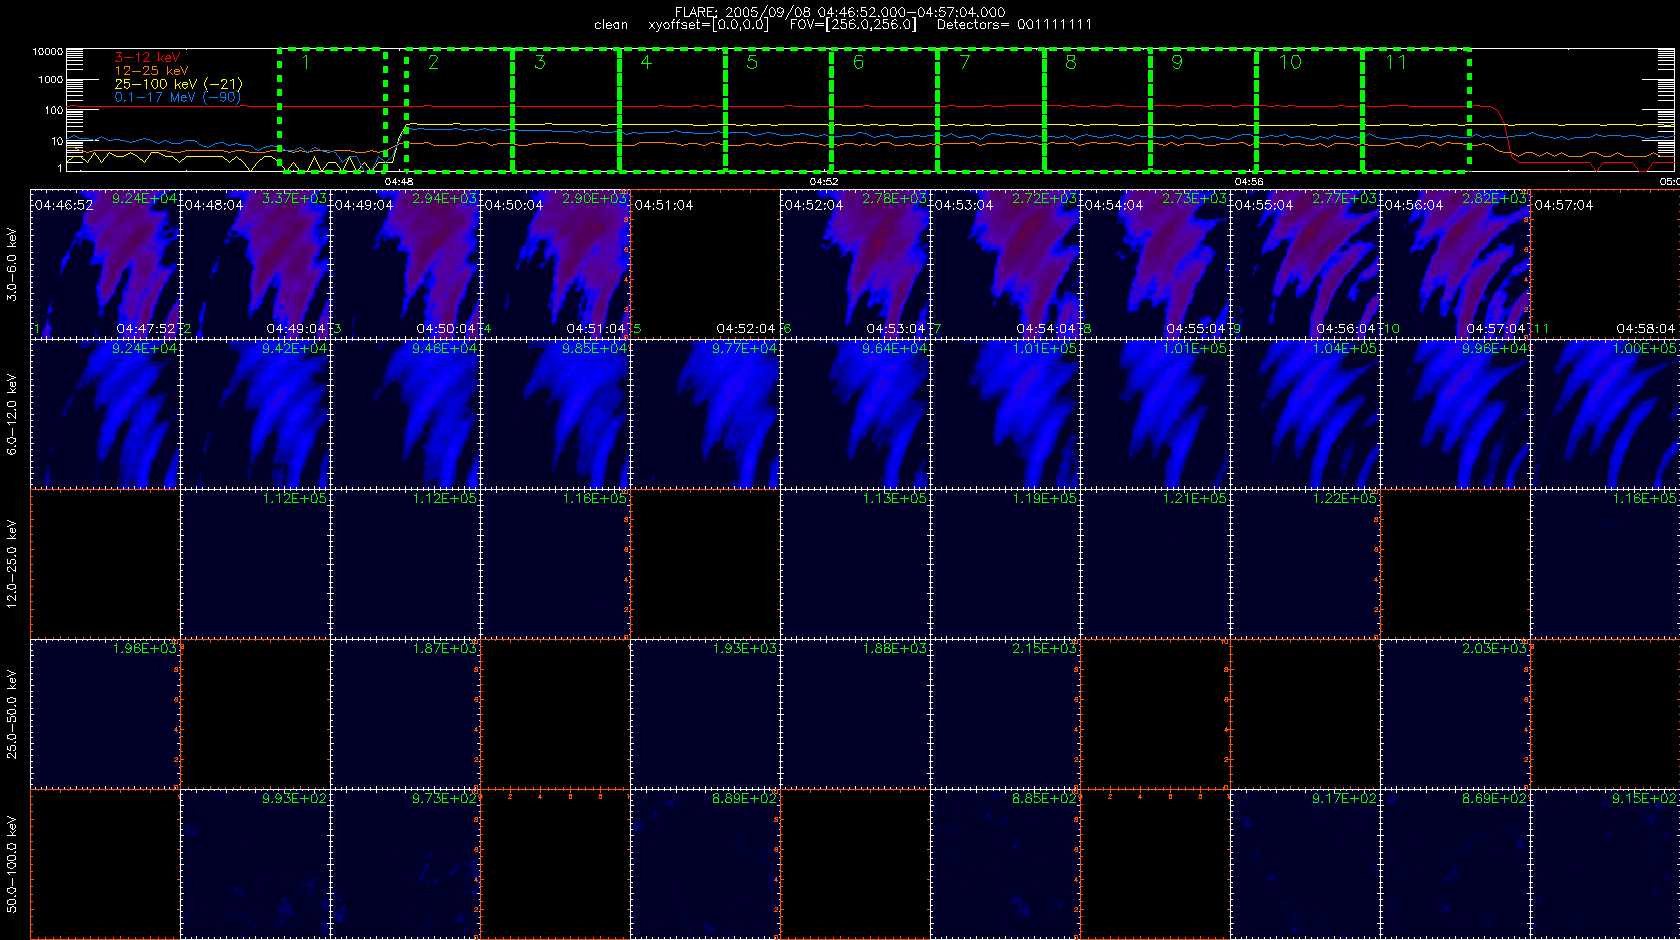Open the 6.0-12.0 keV image with peak 9.96E+04

pyautogui.click(x=1456, y=414)
